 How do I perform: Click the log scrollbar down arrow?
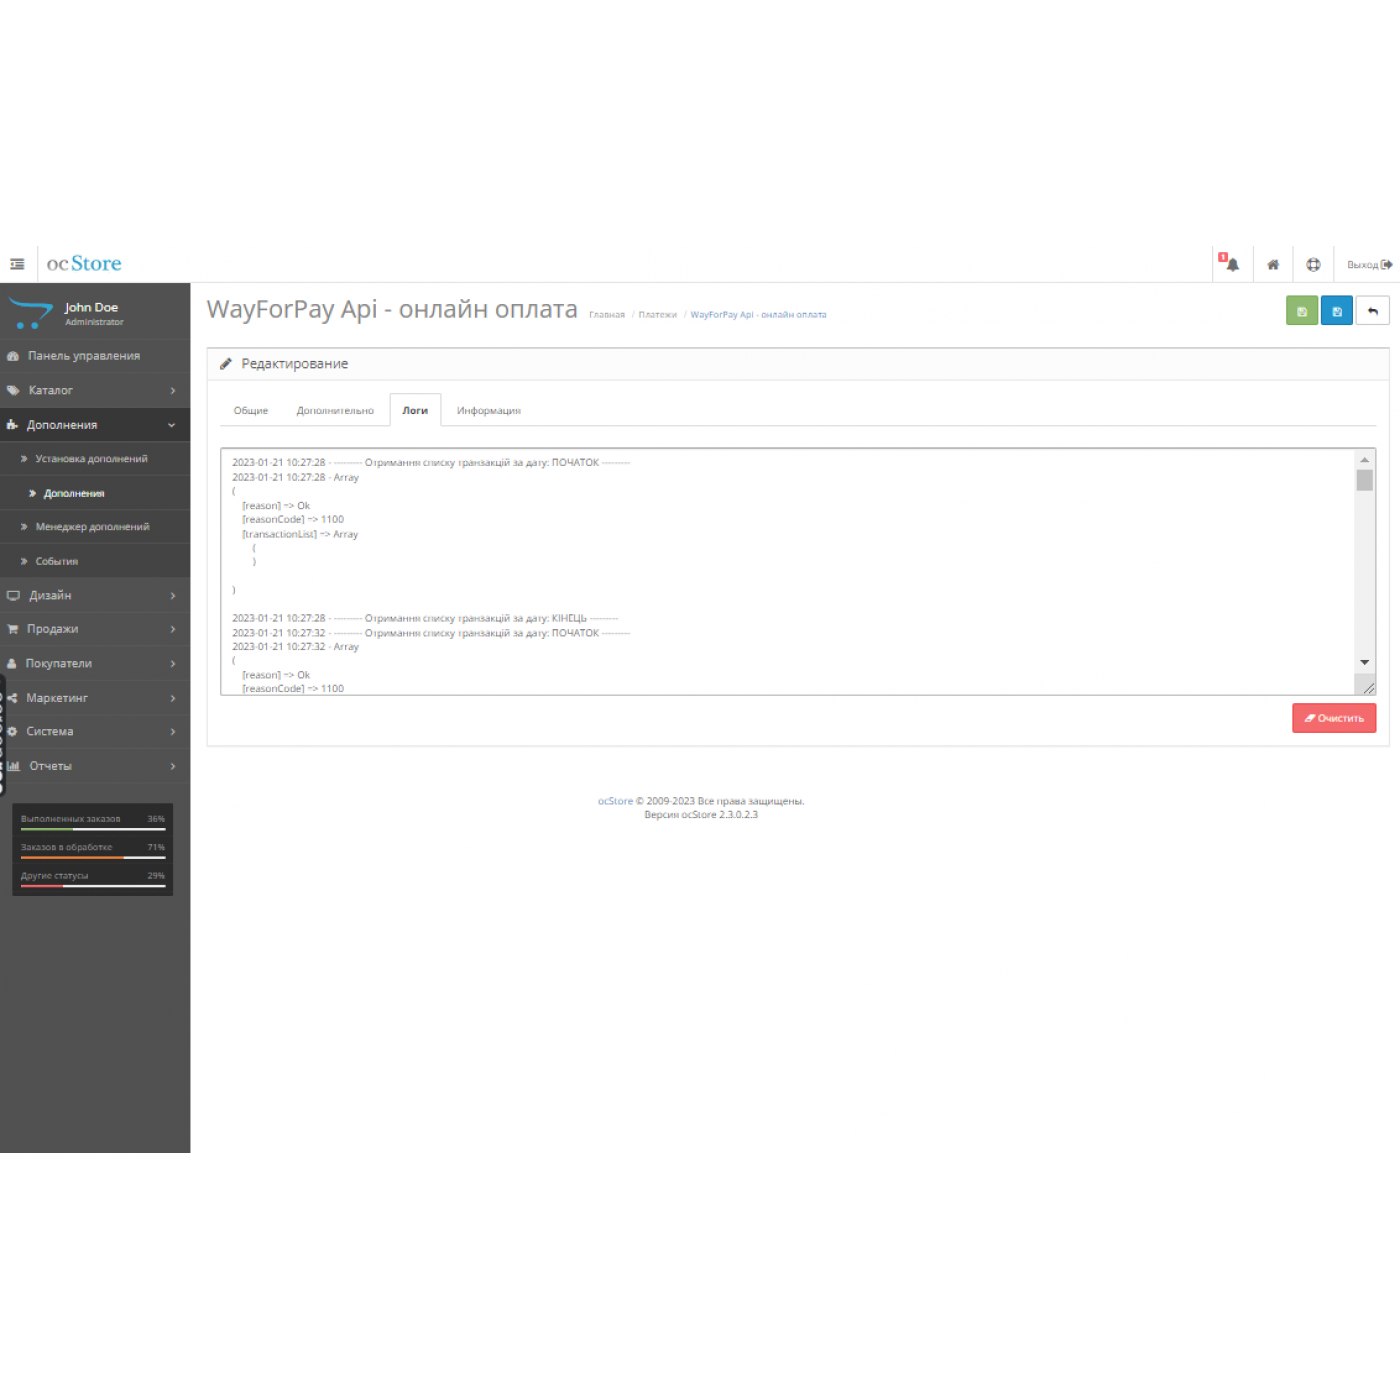click(x=1364, y=662)
